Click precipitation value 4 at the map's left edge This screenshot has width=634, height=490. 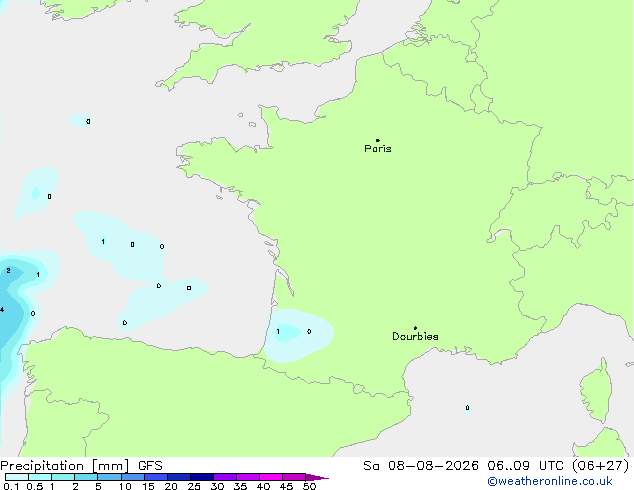coord(2,310)
